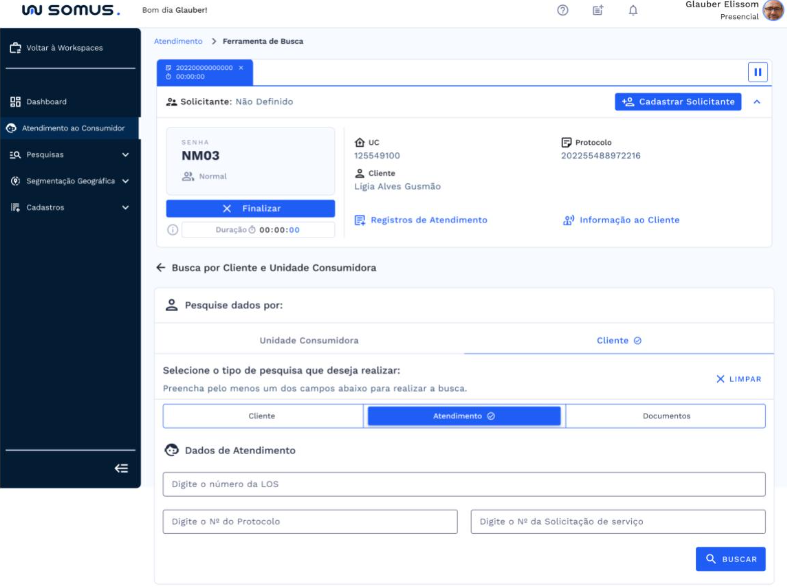Viewport: 787px width, 587px height.
Task: Click the help question mark icon
Action: point(563,10)
